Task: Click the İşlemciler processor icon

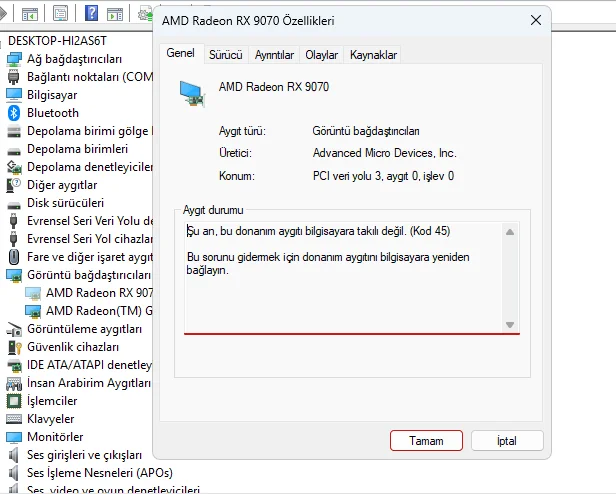Action: pyautogui.click(x=14, y=401)
